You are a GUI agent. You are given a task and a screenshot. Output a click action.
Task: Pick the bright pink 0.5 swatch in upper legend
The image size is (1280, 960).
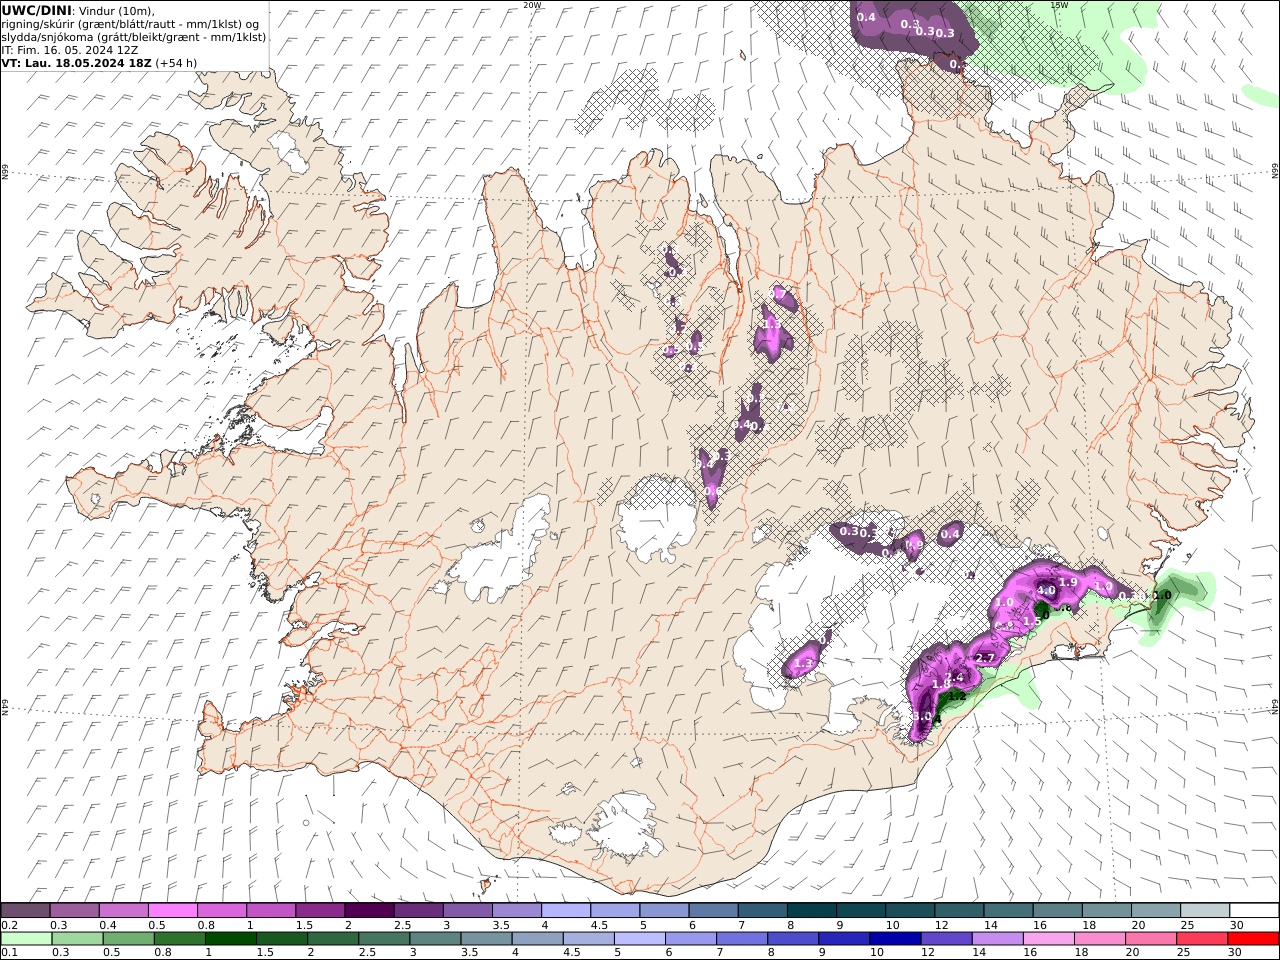coord(173,911)
